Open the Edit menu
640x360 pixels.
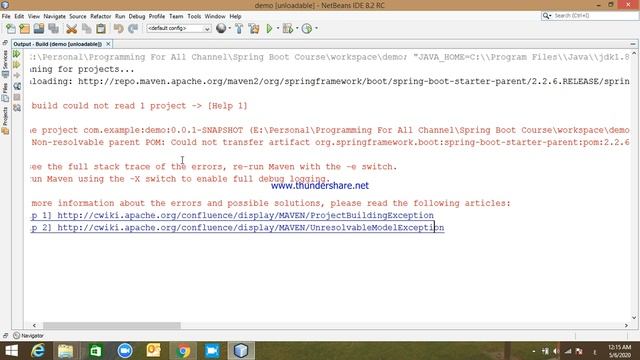point(19,16)
